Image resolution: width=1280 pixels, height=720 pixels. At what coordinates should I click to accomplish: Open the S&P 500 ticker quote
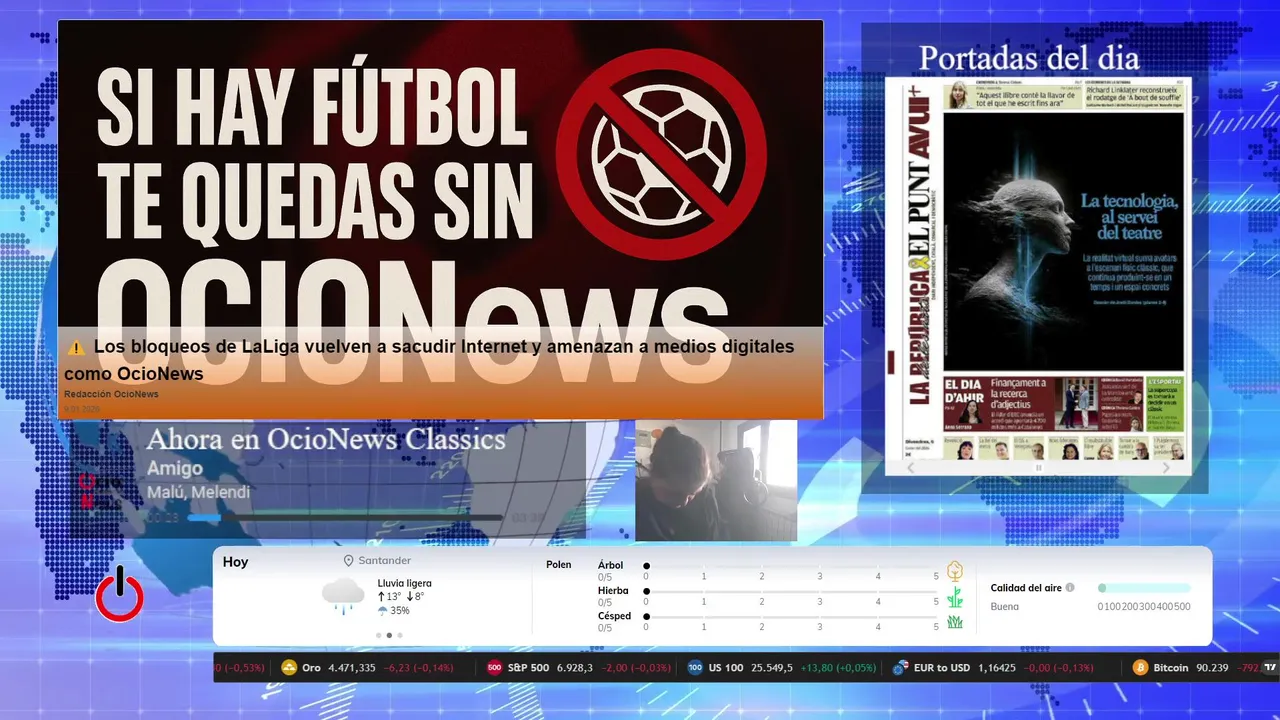(579, 667)
